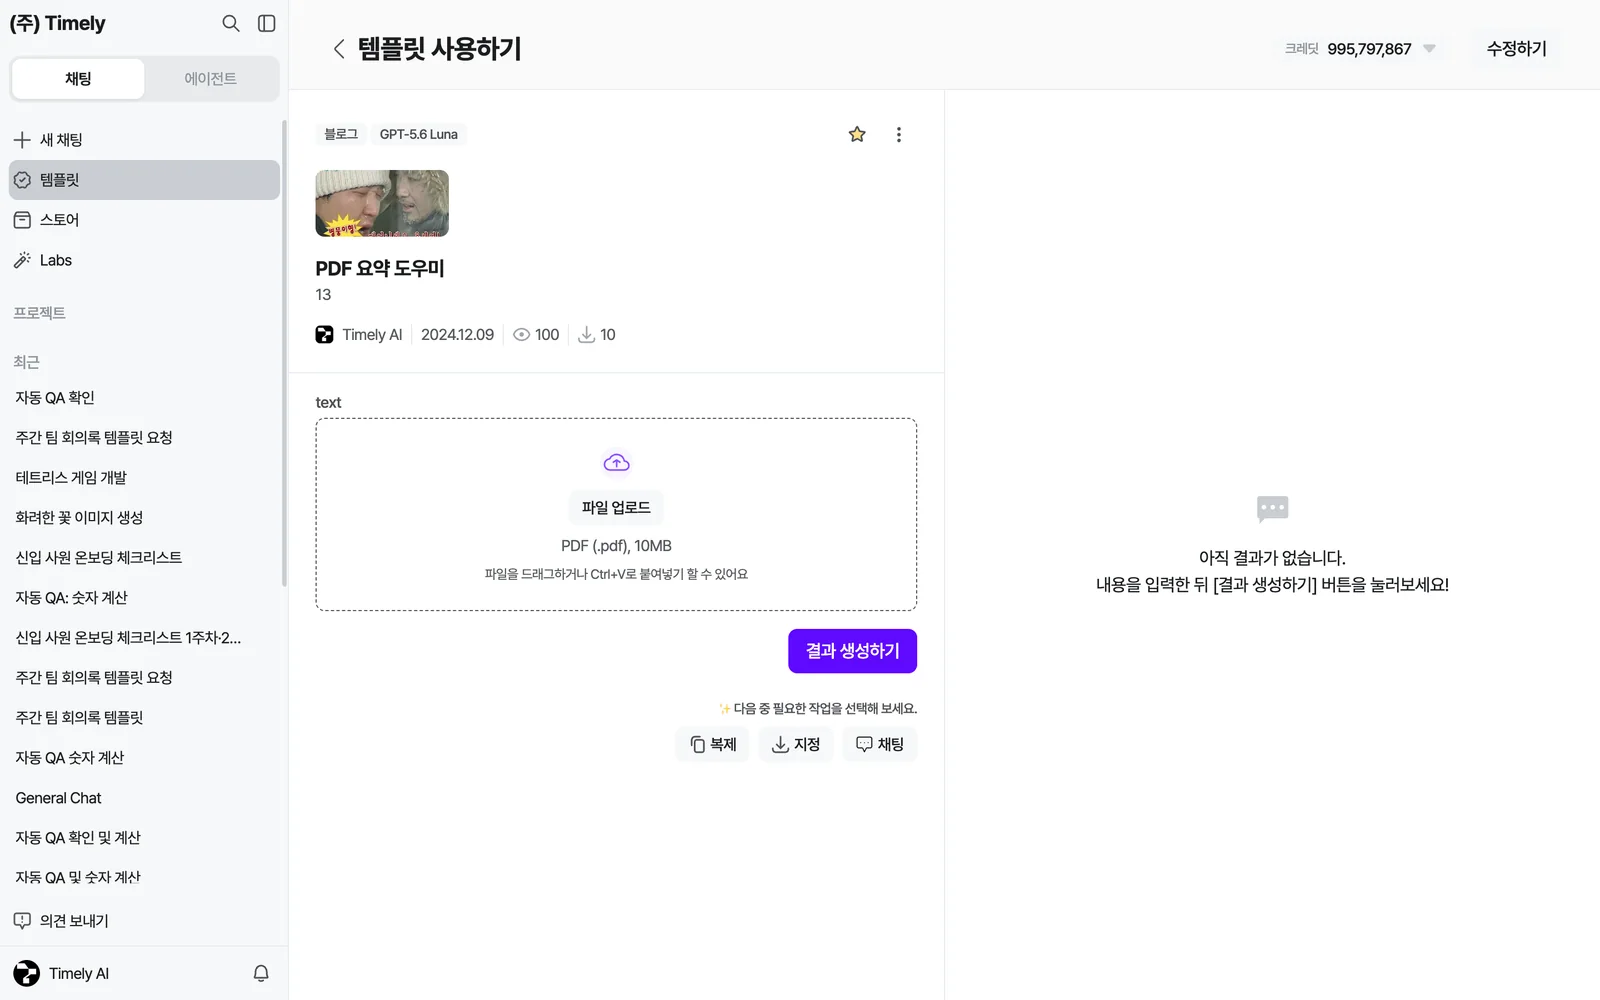
Task: Open the template thumbnail image
Action: (382, 203)
